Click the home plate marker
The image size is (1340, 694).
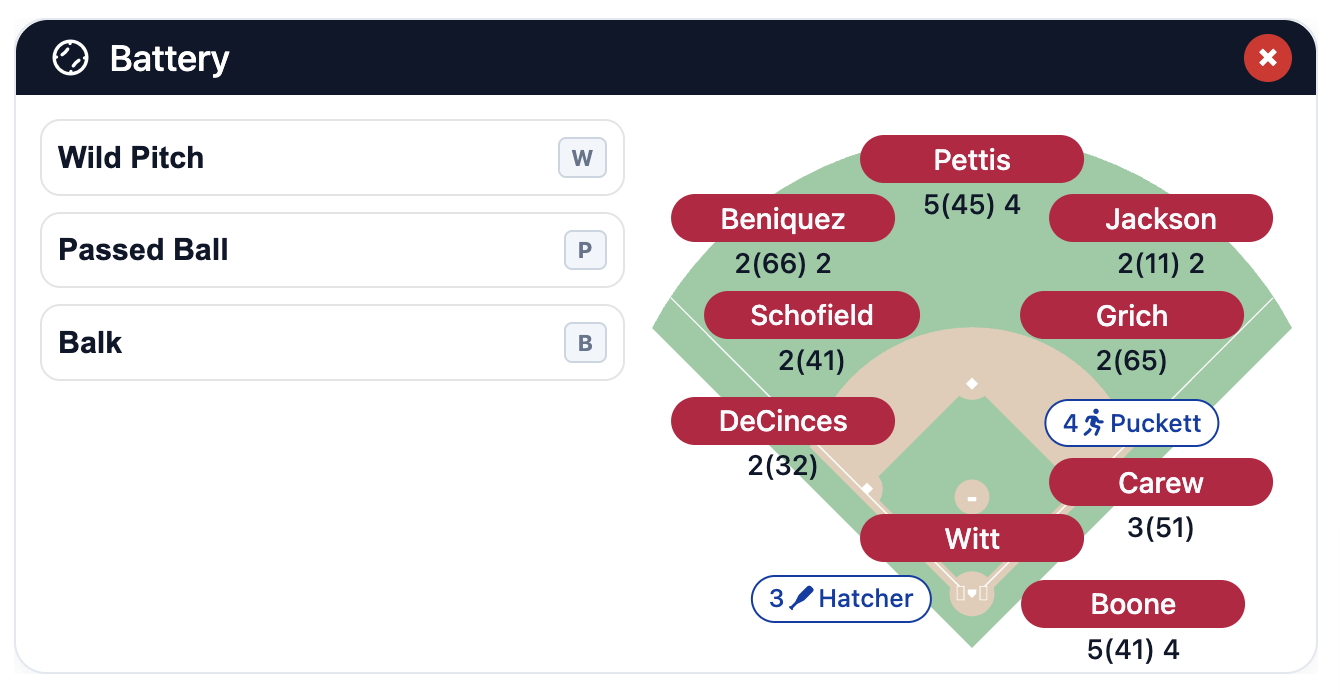[x=972, y=593]
